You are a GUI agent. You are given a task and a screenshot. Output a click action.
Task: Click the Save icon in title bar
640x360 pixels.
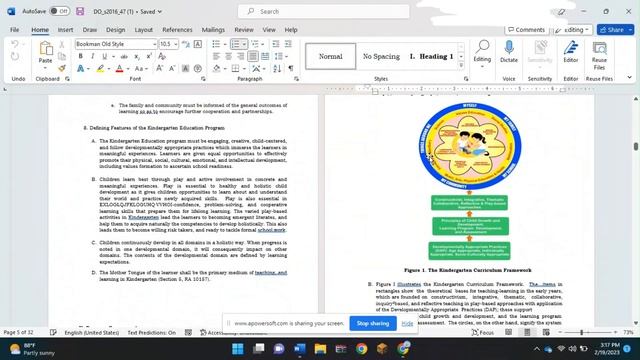(x=80, y=11)
